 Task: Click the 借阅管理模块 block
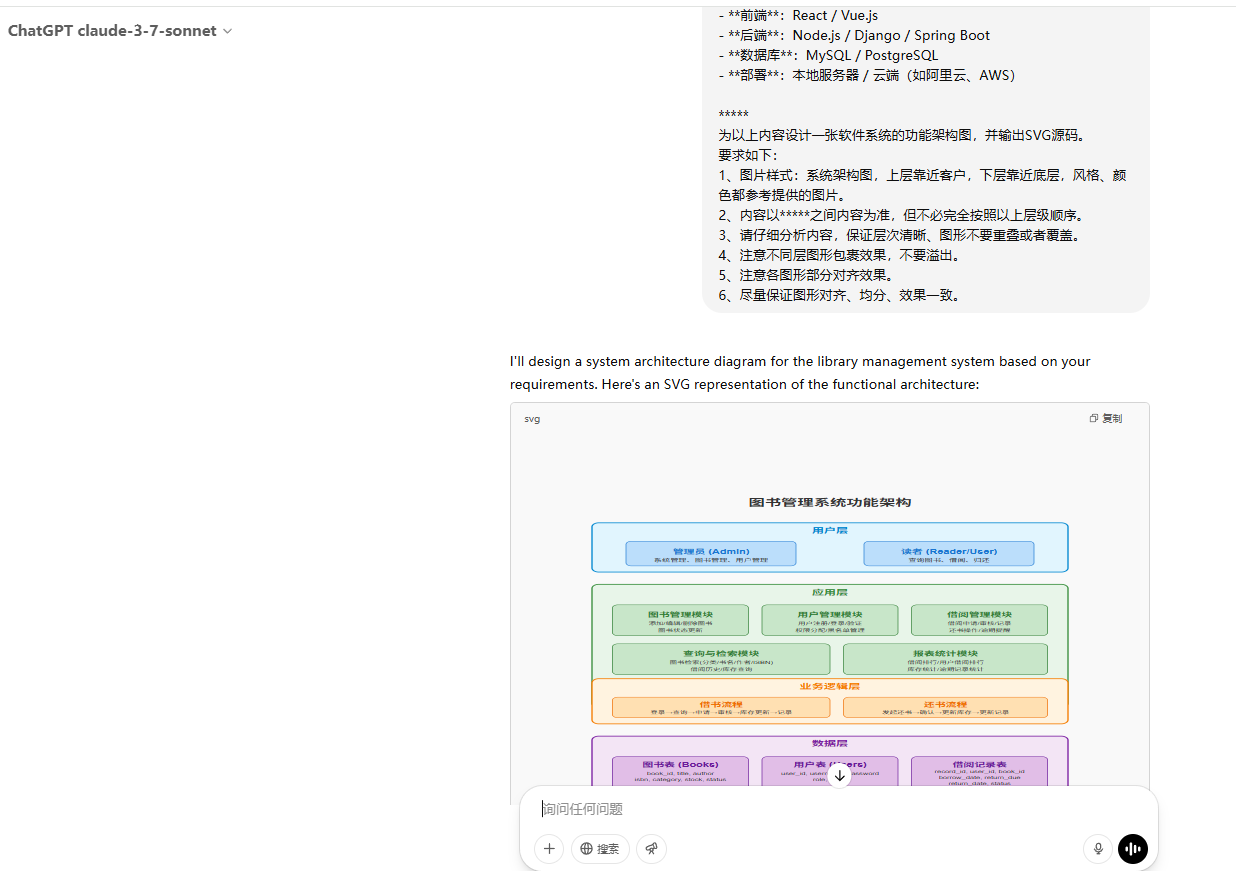point(979,620)
